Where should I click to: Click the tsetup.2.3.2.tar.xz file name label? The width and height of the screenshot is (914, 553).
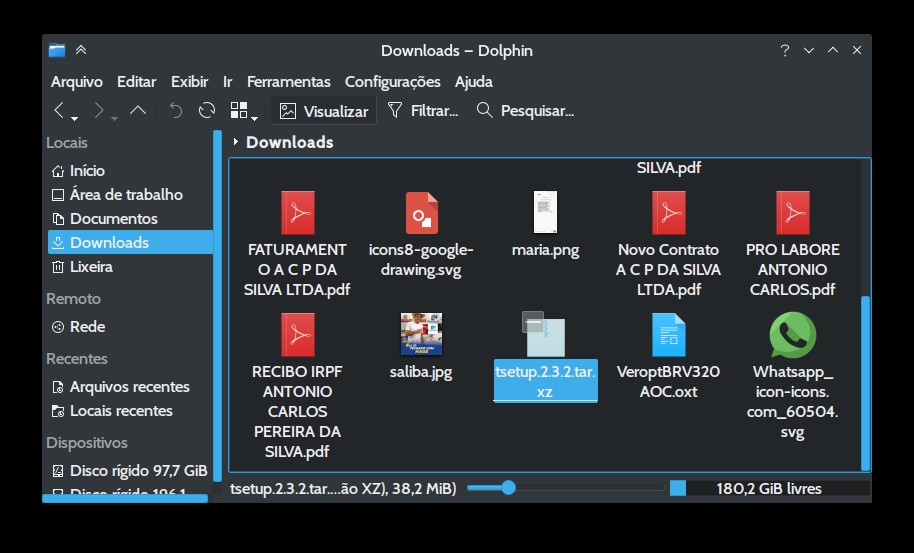click(x=546, y=381)
